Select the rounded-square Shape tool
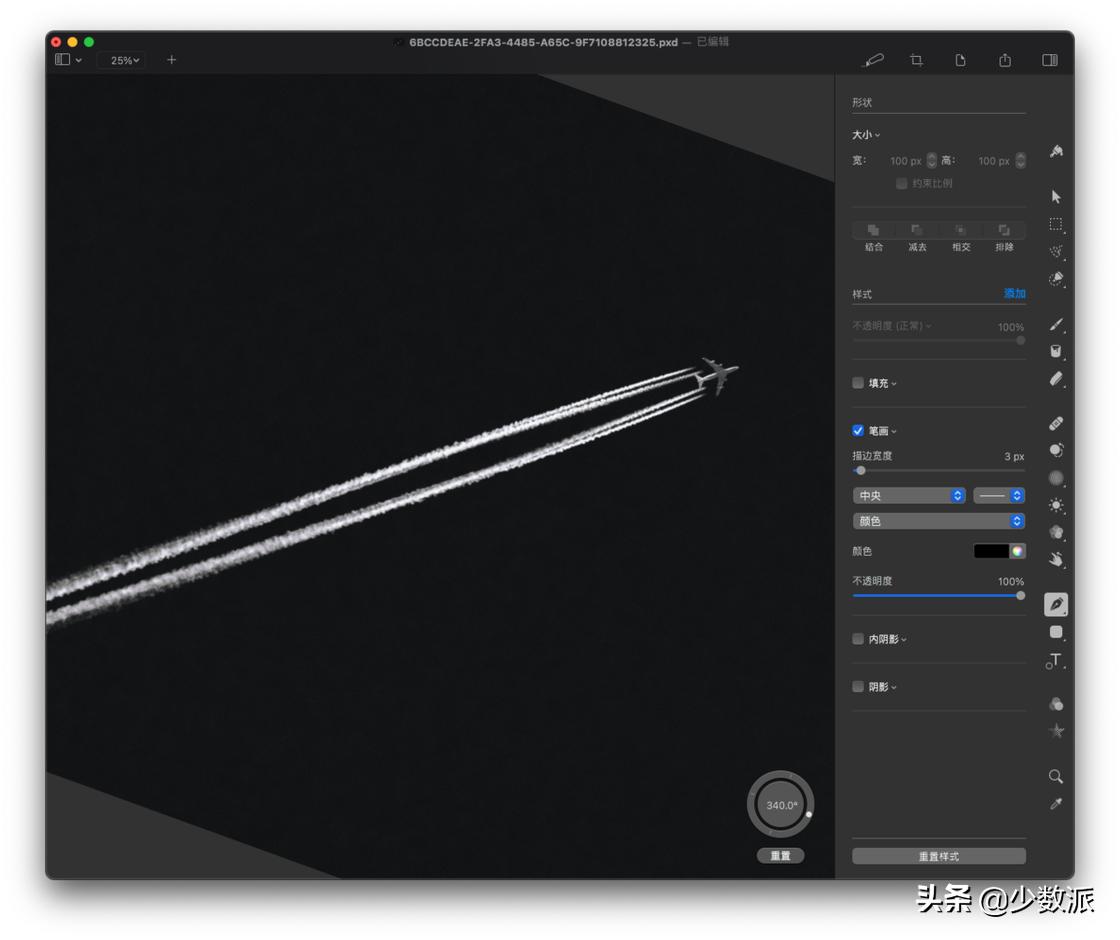Image resolution: width=1120 pixels, height=940 pixels. 1056,632
